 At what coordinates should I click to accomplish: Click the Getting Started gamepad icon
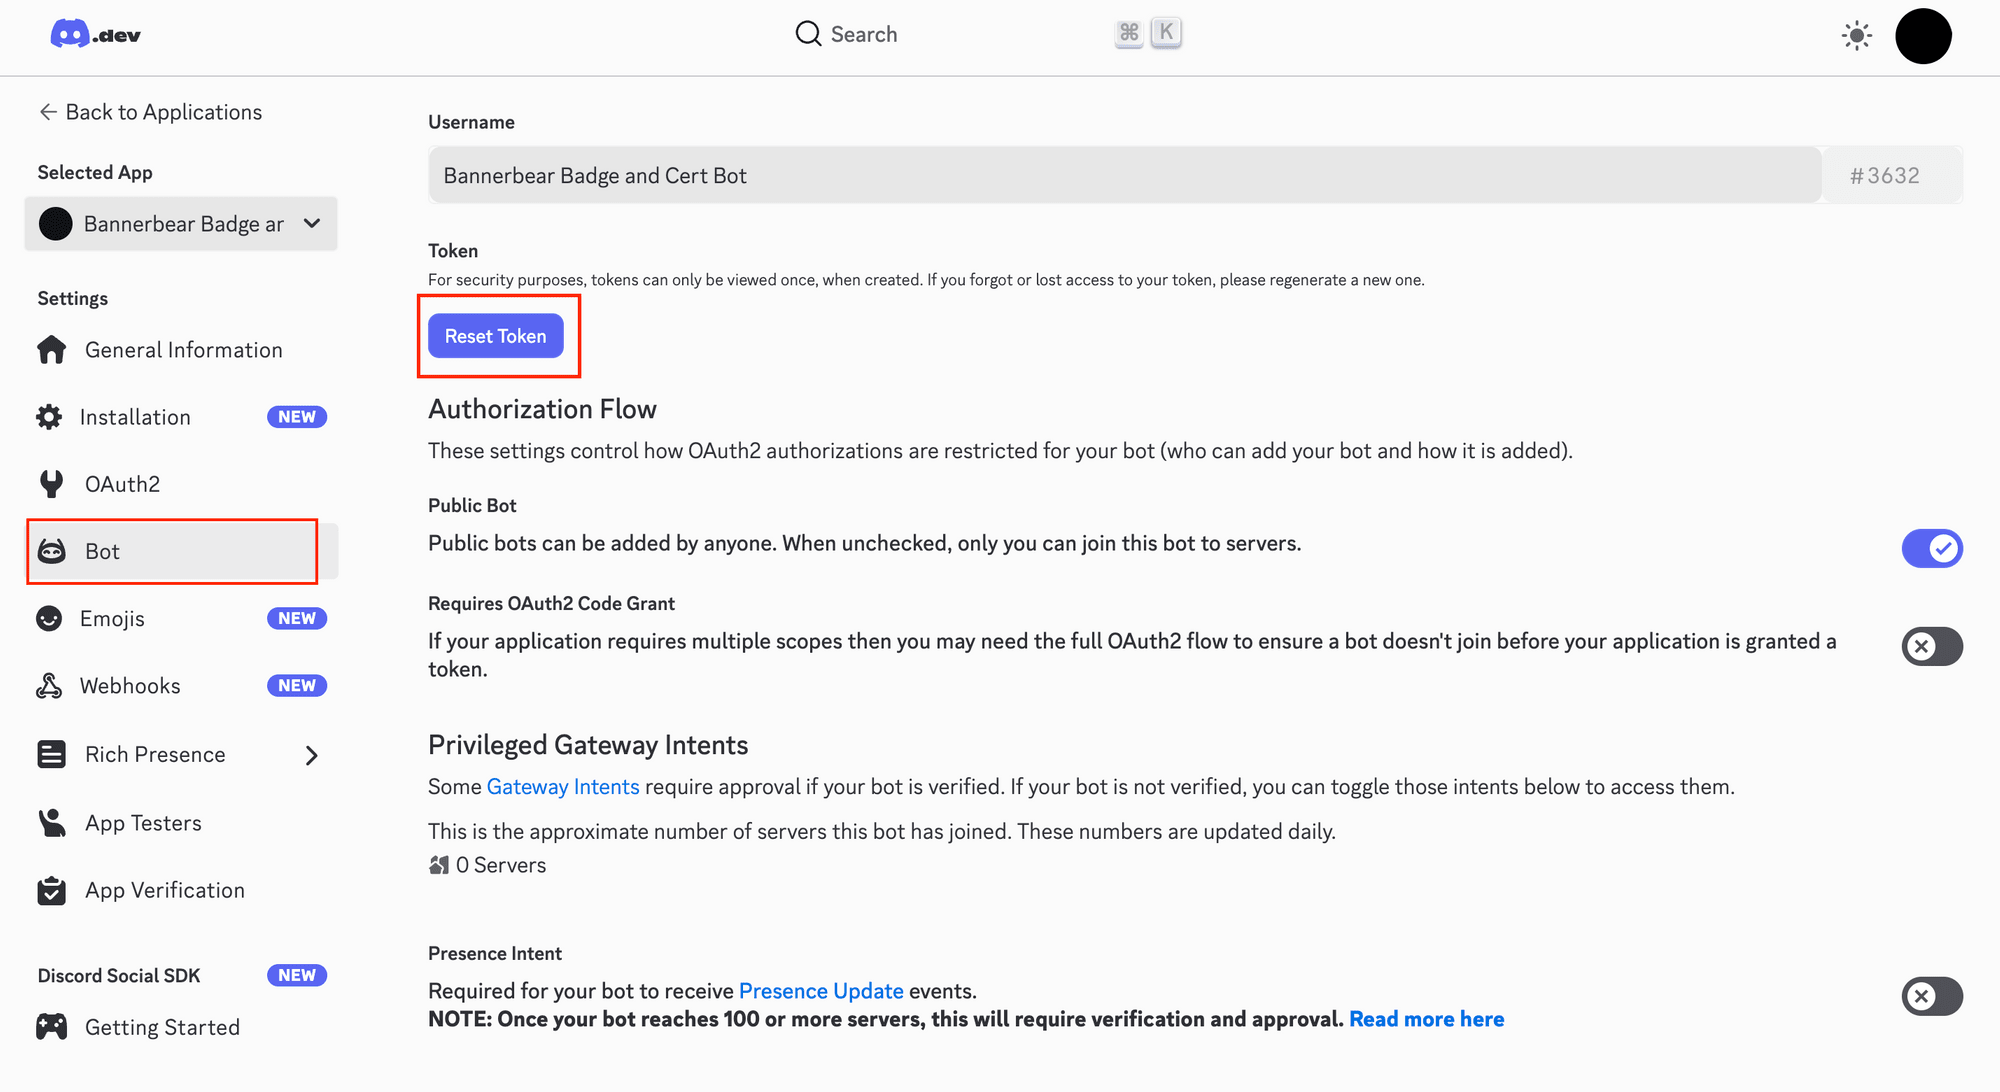click(52, 1027)
